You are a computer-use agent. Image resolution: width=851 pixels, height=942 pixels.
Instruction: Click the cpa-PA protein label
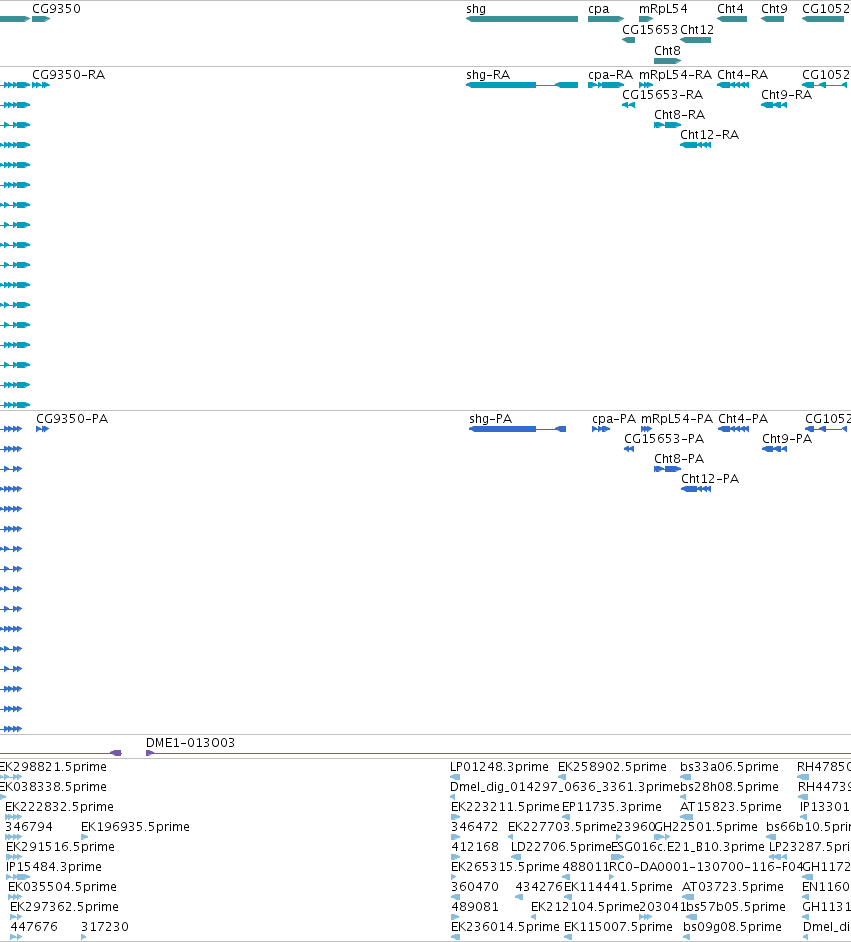coord(614,419)
